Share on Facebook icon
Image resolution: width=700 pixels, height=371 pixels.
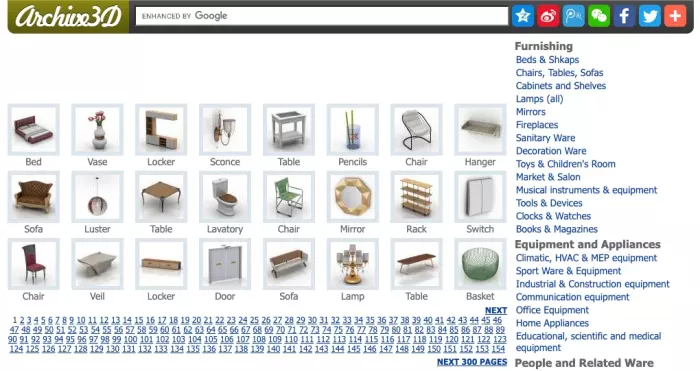click(x=625, y=16)
